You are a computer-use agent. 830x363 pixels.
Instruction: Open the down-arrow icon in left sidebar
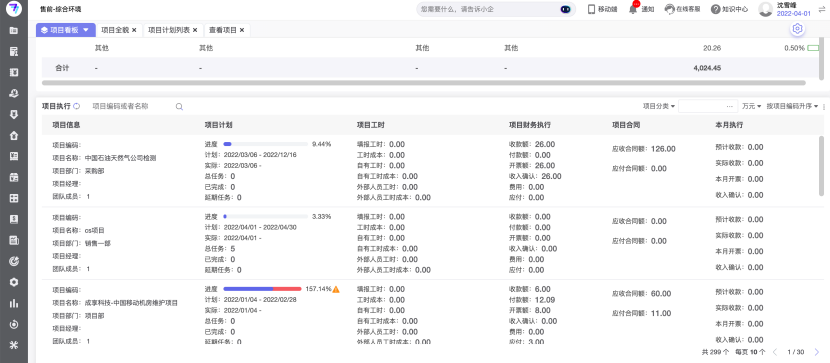coord(14,114)
